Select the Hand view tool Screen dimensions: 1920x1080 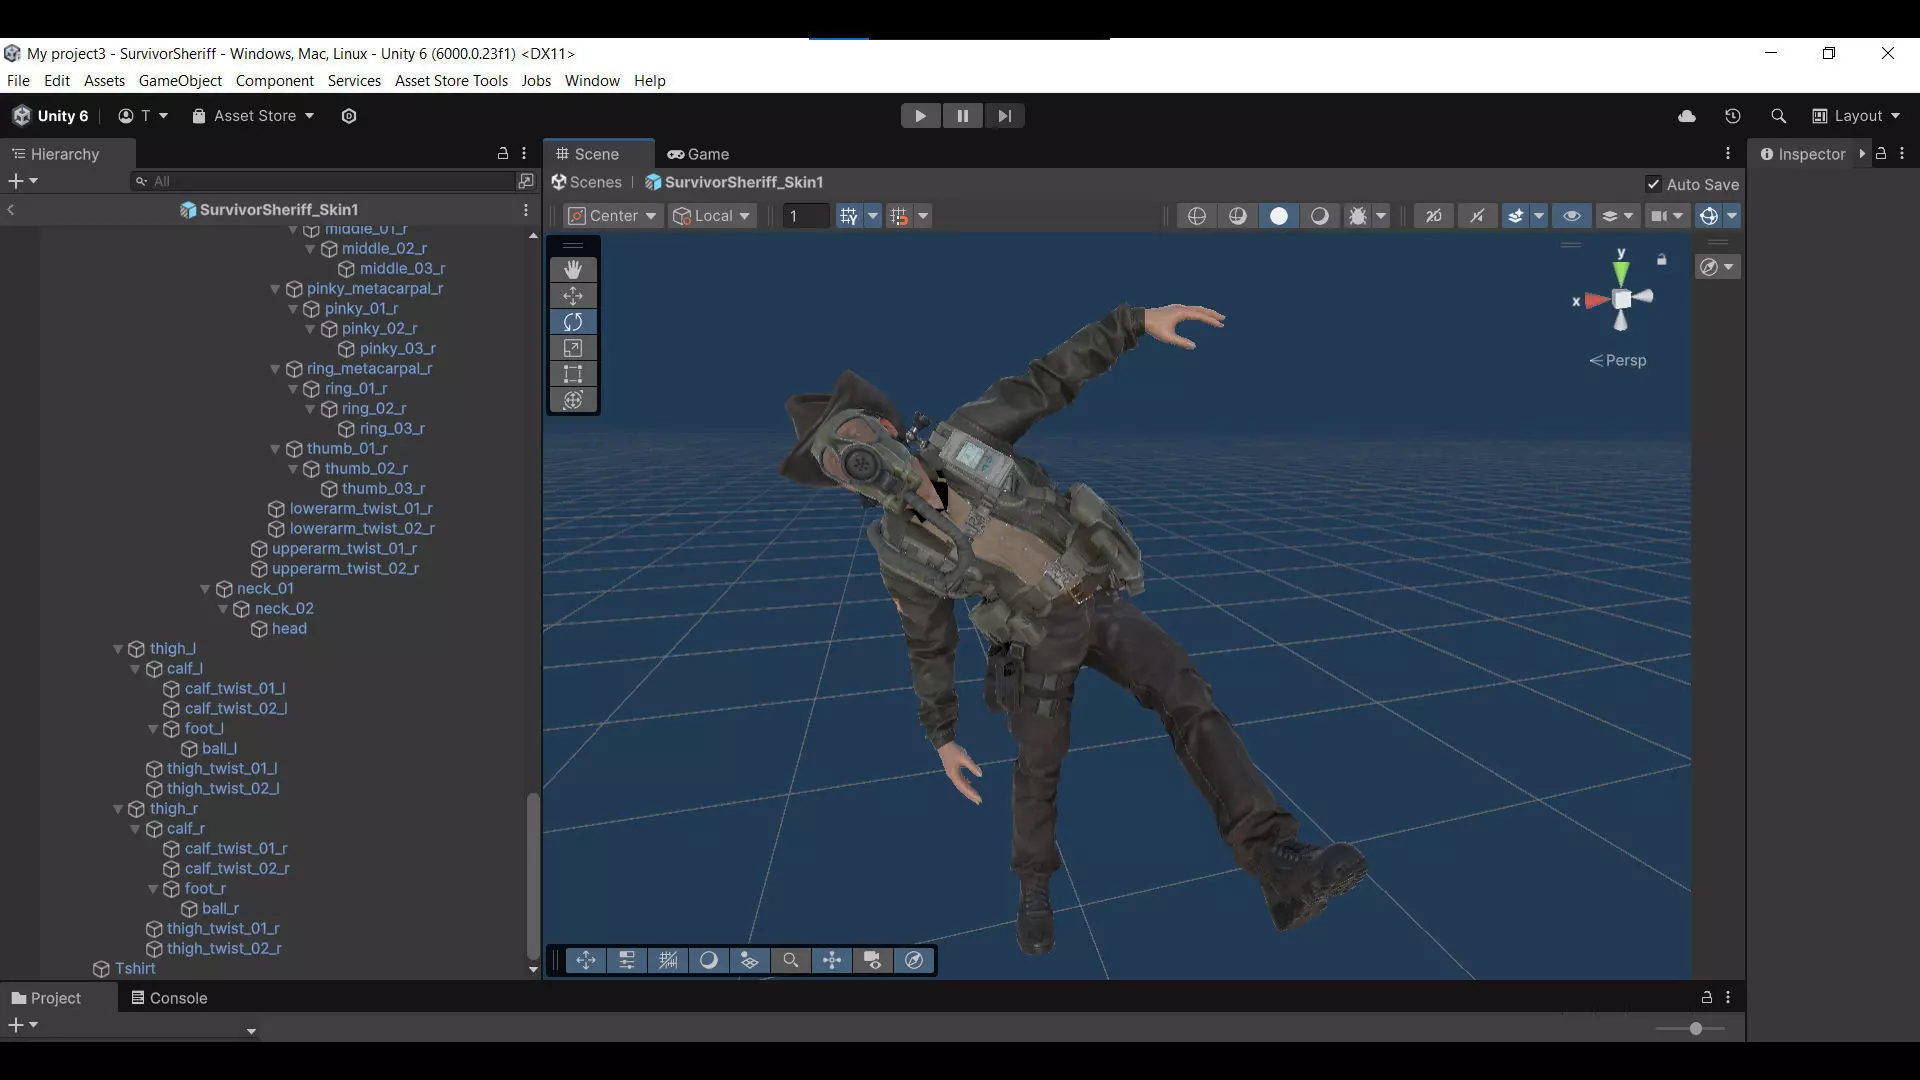pos(573,270)
